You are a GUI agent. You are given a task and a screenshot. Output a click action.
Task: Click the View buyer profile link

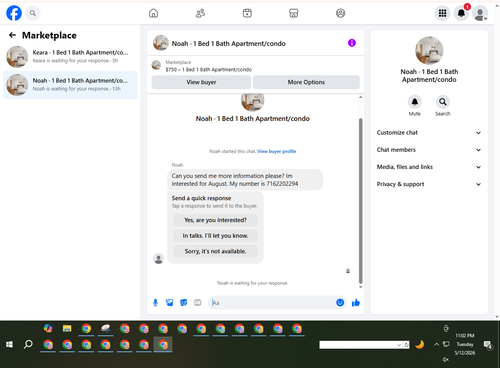(x=277, y=151)
